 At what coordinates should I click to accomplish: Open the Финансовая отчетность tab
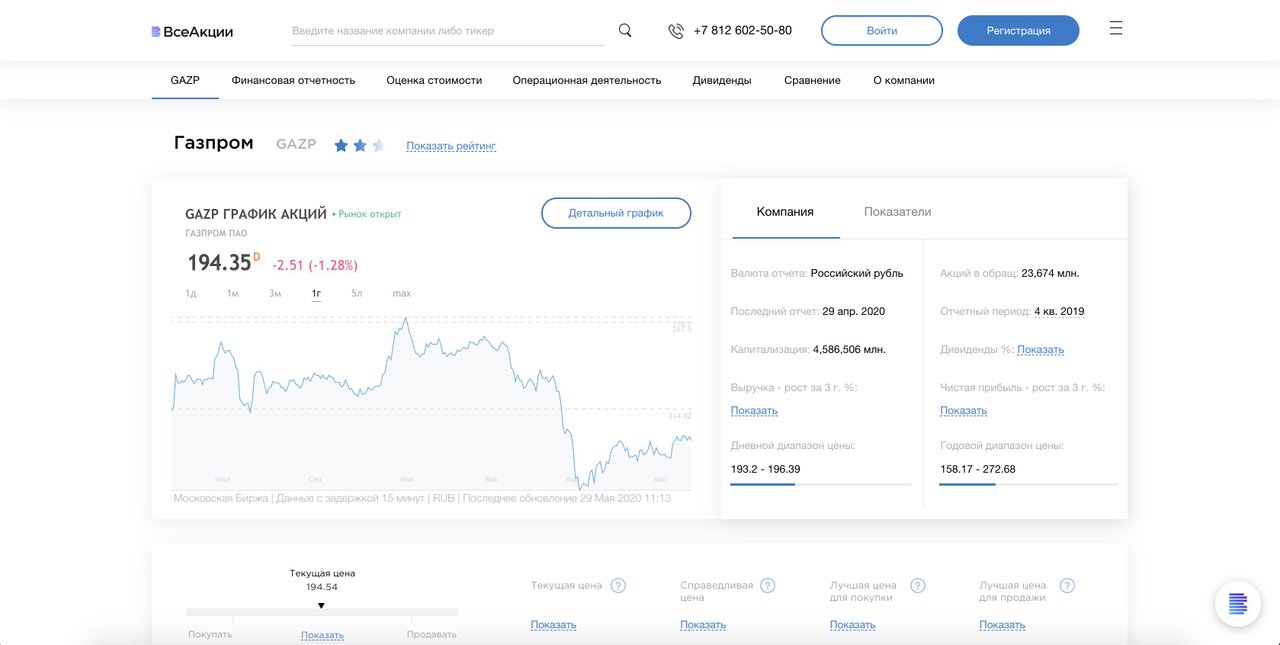point(293,80)
